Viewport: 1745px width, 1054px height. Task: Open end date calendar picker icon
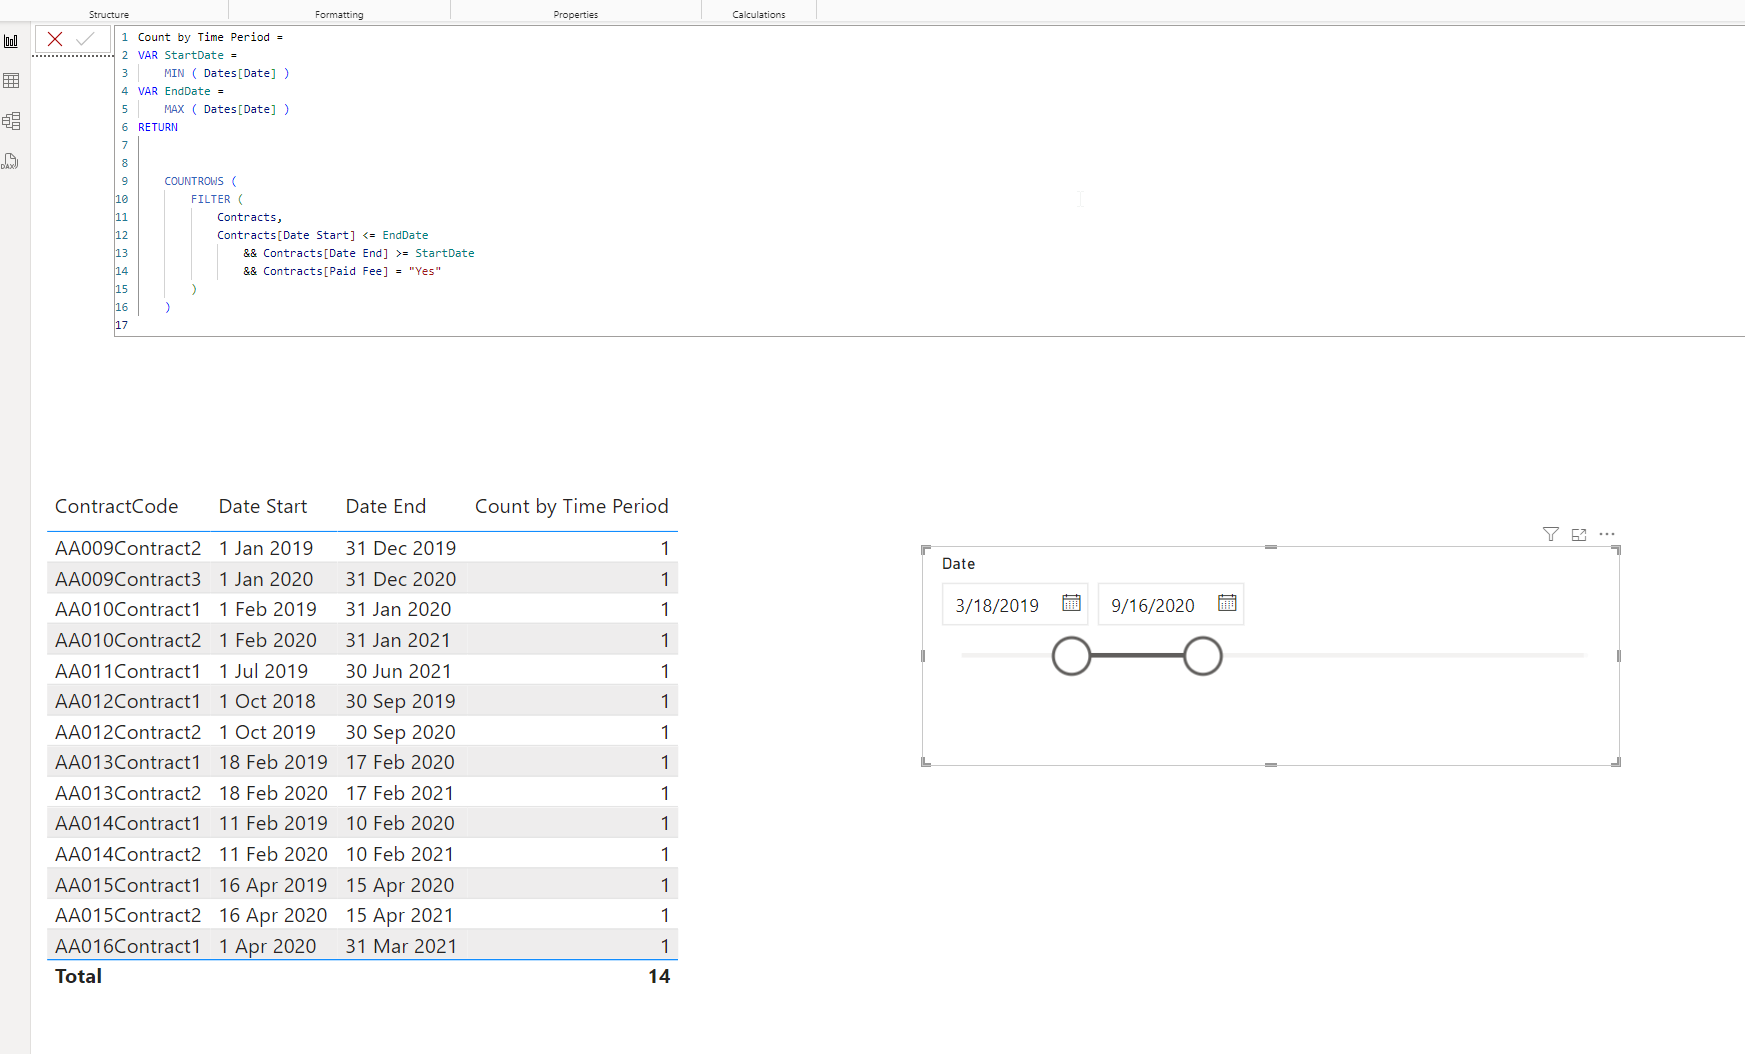click(1227, 603)
